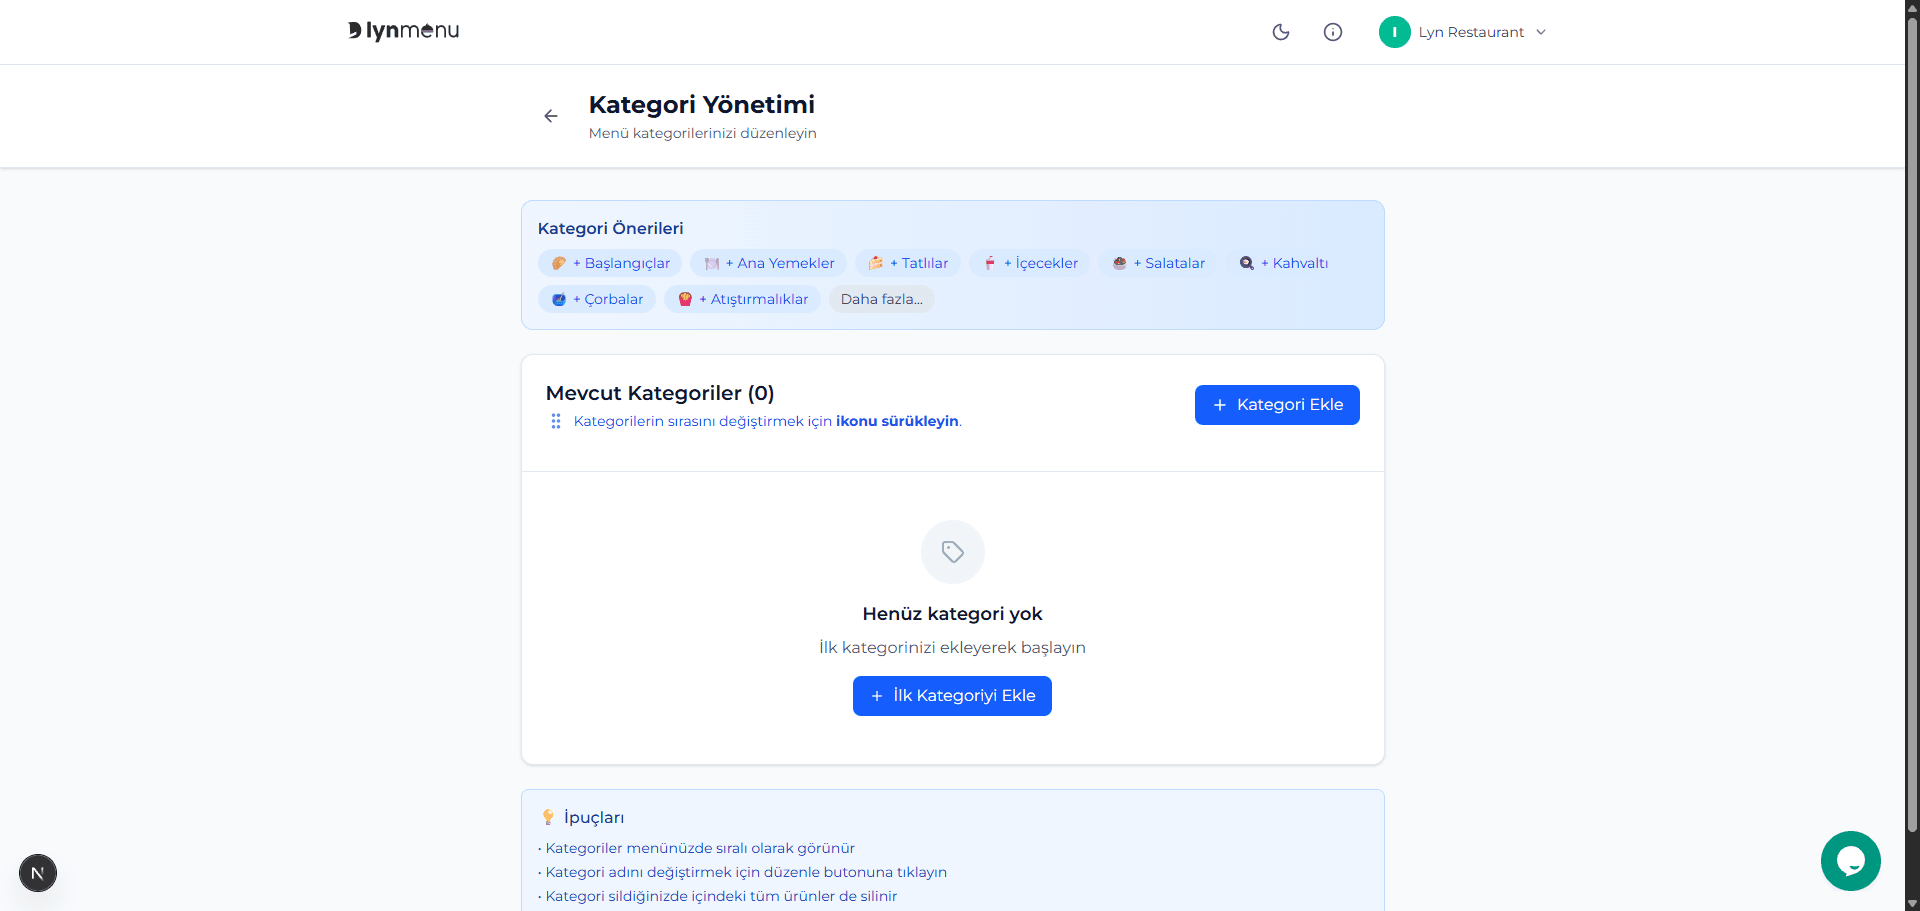1920x911 pixels.
Task: Click the N badge in the bottom-left corner
Action: point(37,873)
